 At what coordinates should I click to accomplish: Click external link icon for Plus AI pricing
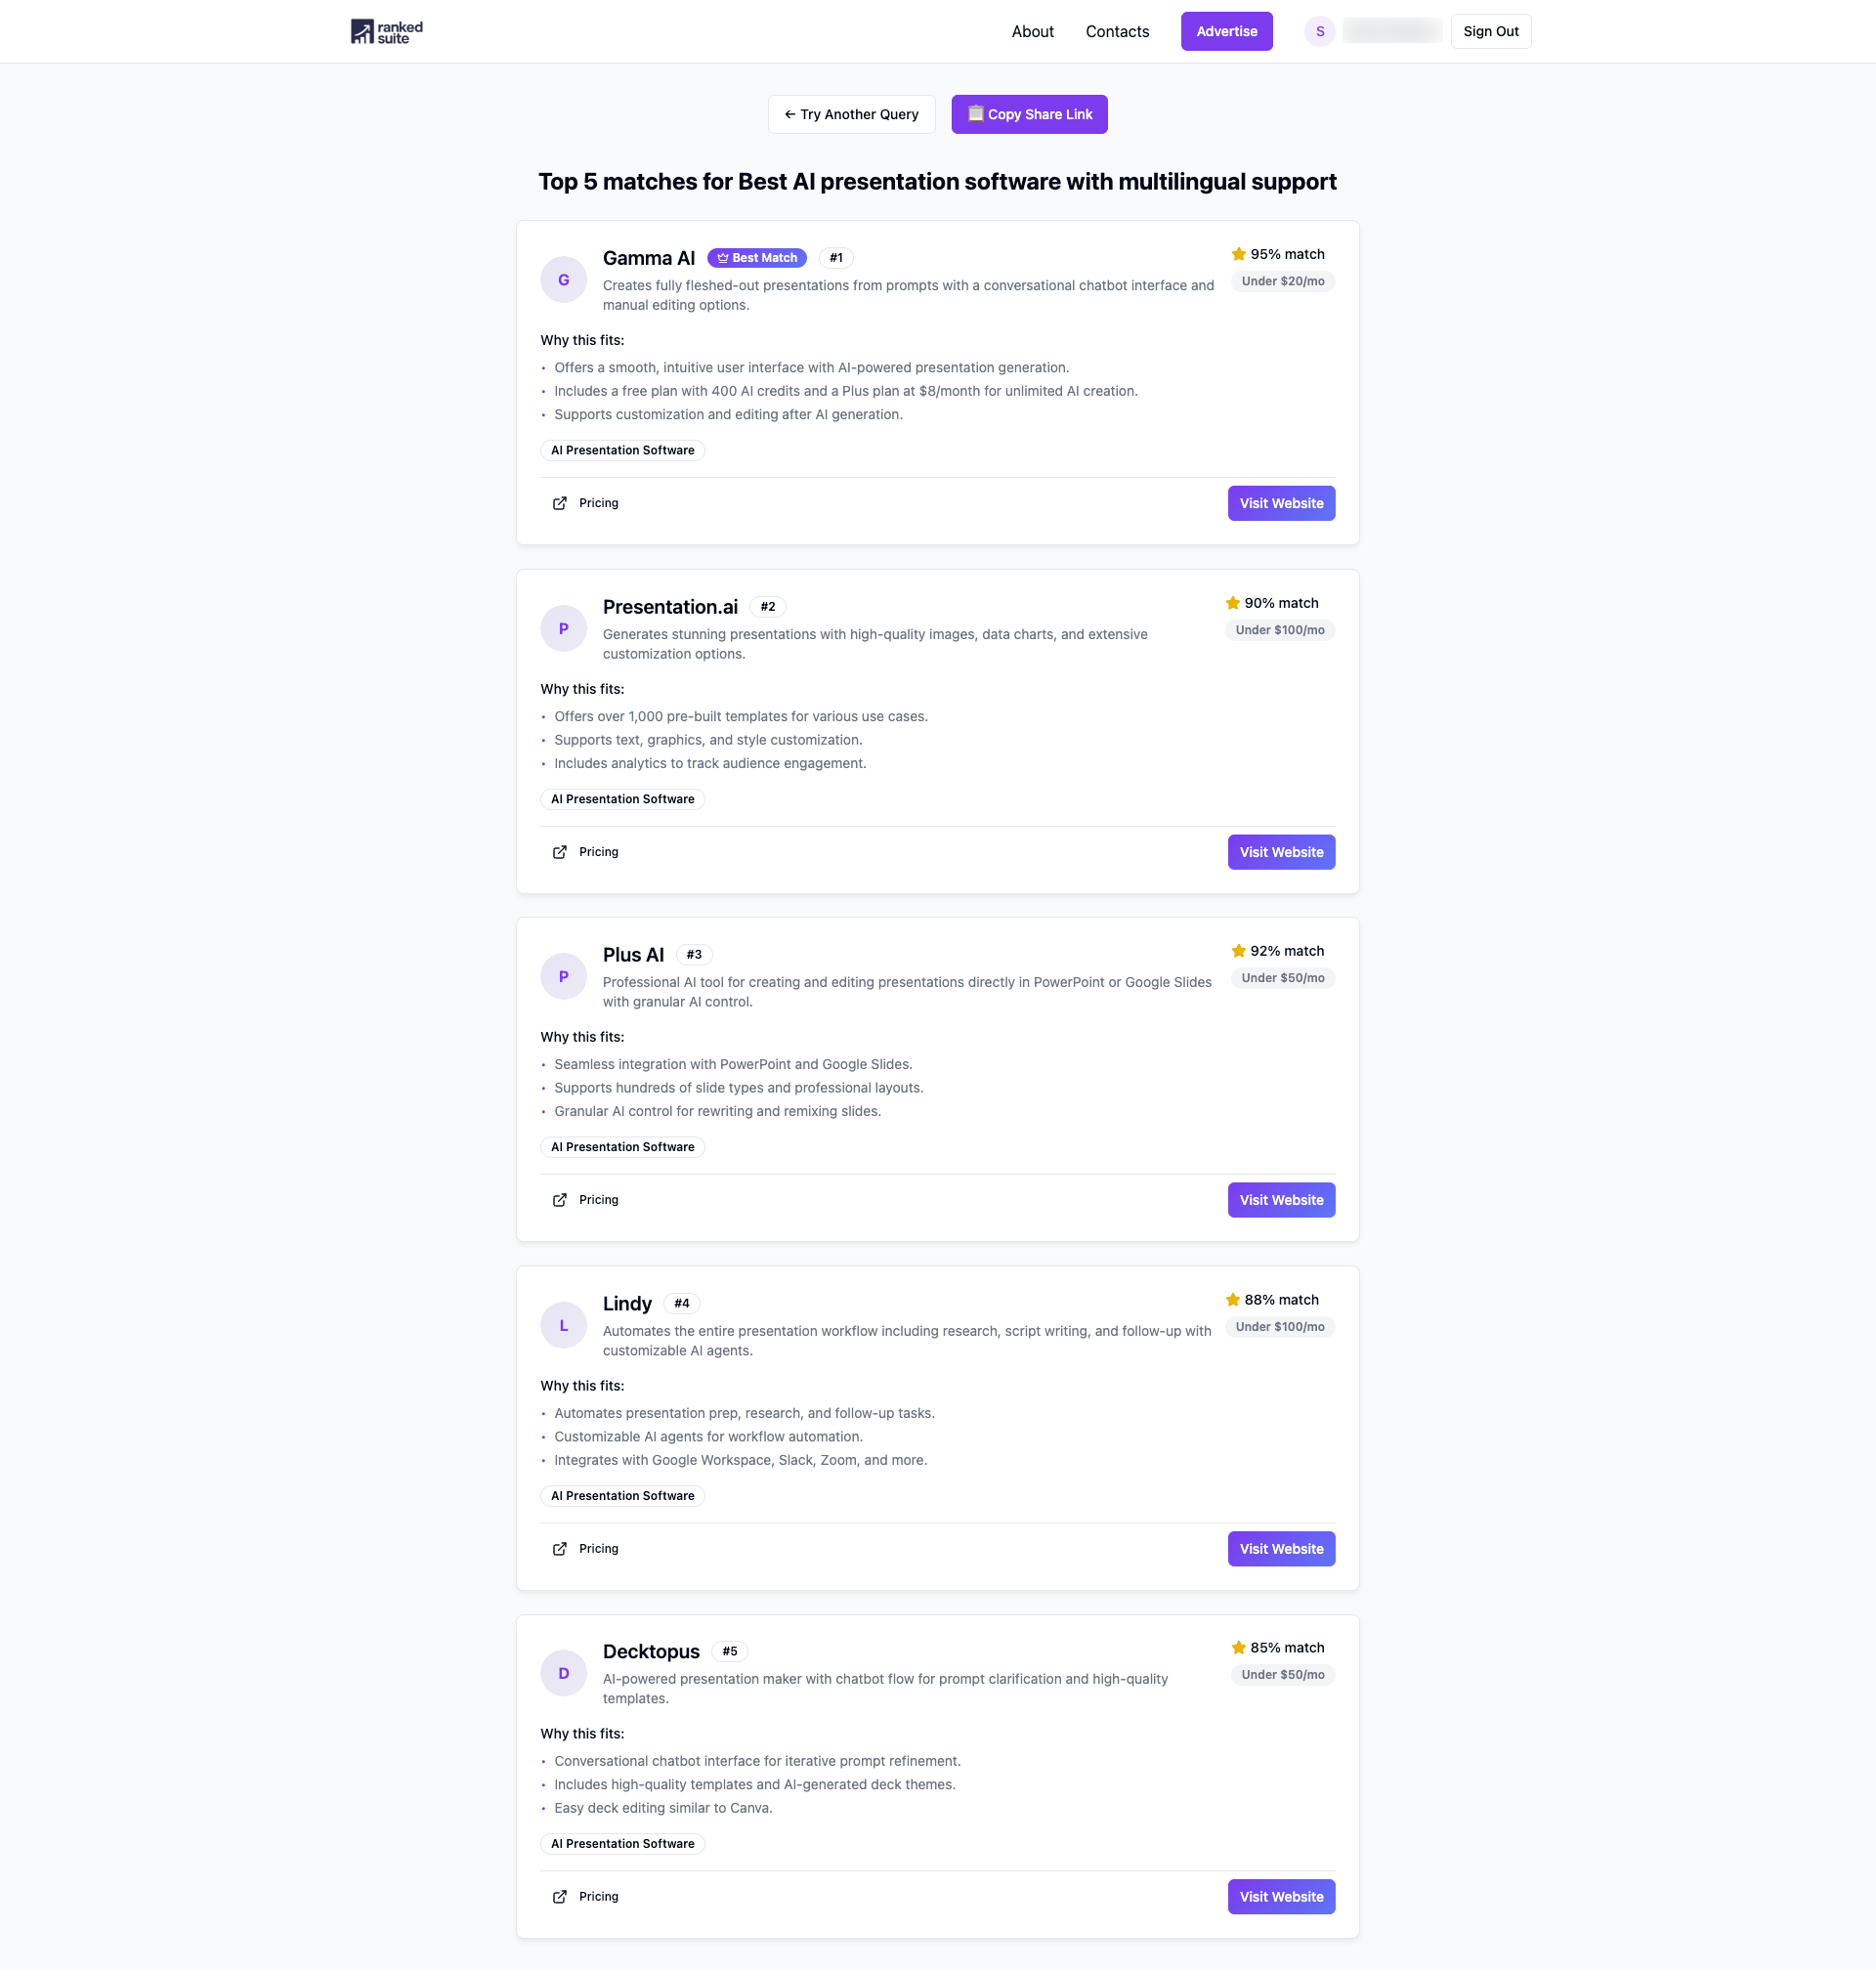tap(560, 1200)
